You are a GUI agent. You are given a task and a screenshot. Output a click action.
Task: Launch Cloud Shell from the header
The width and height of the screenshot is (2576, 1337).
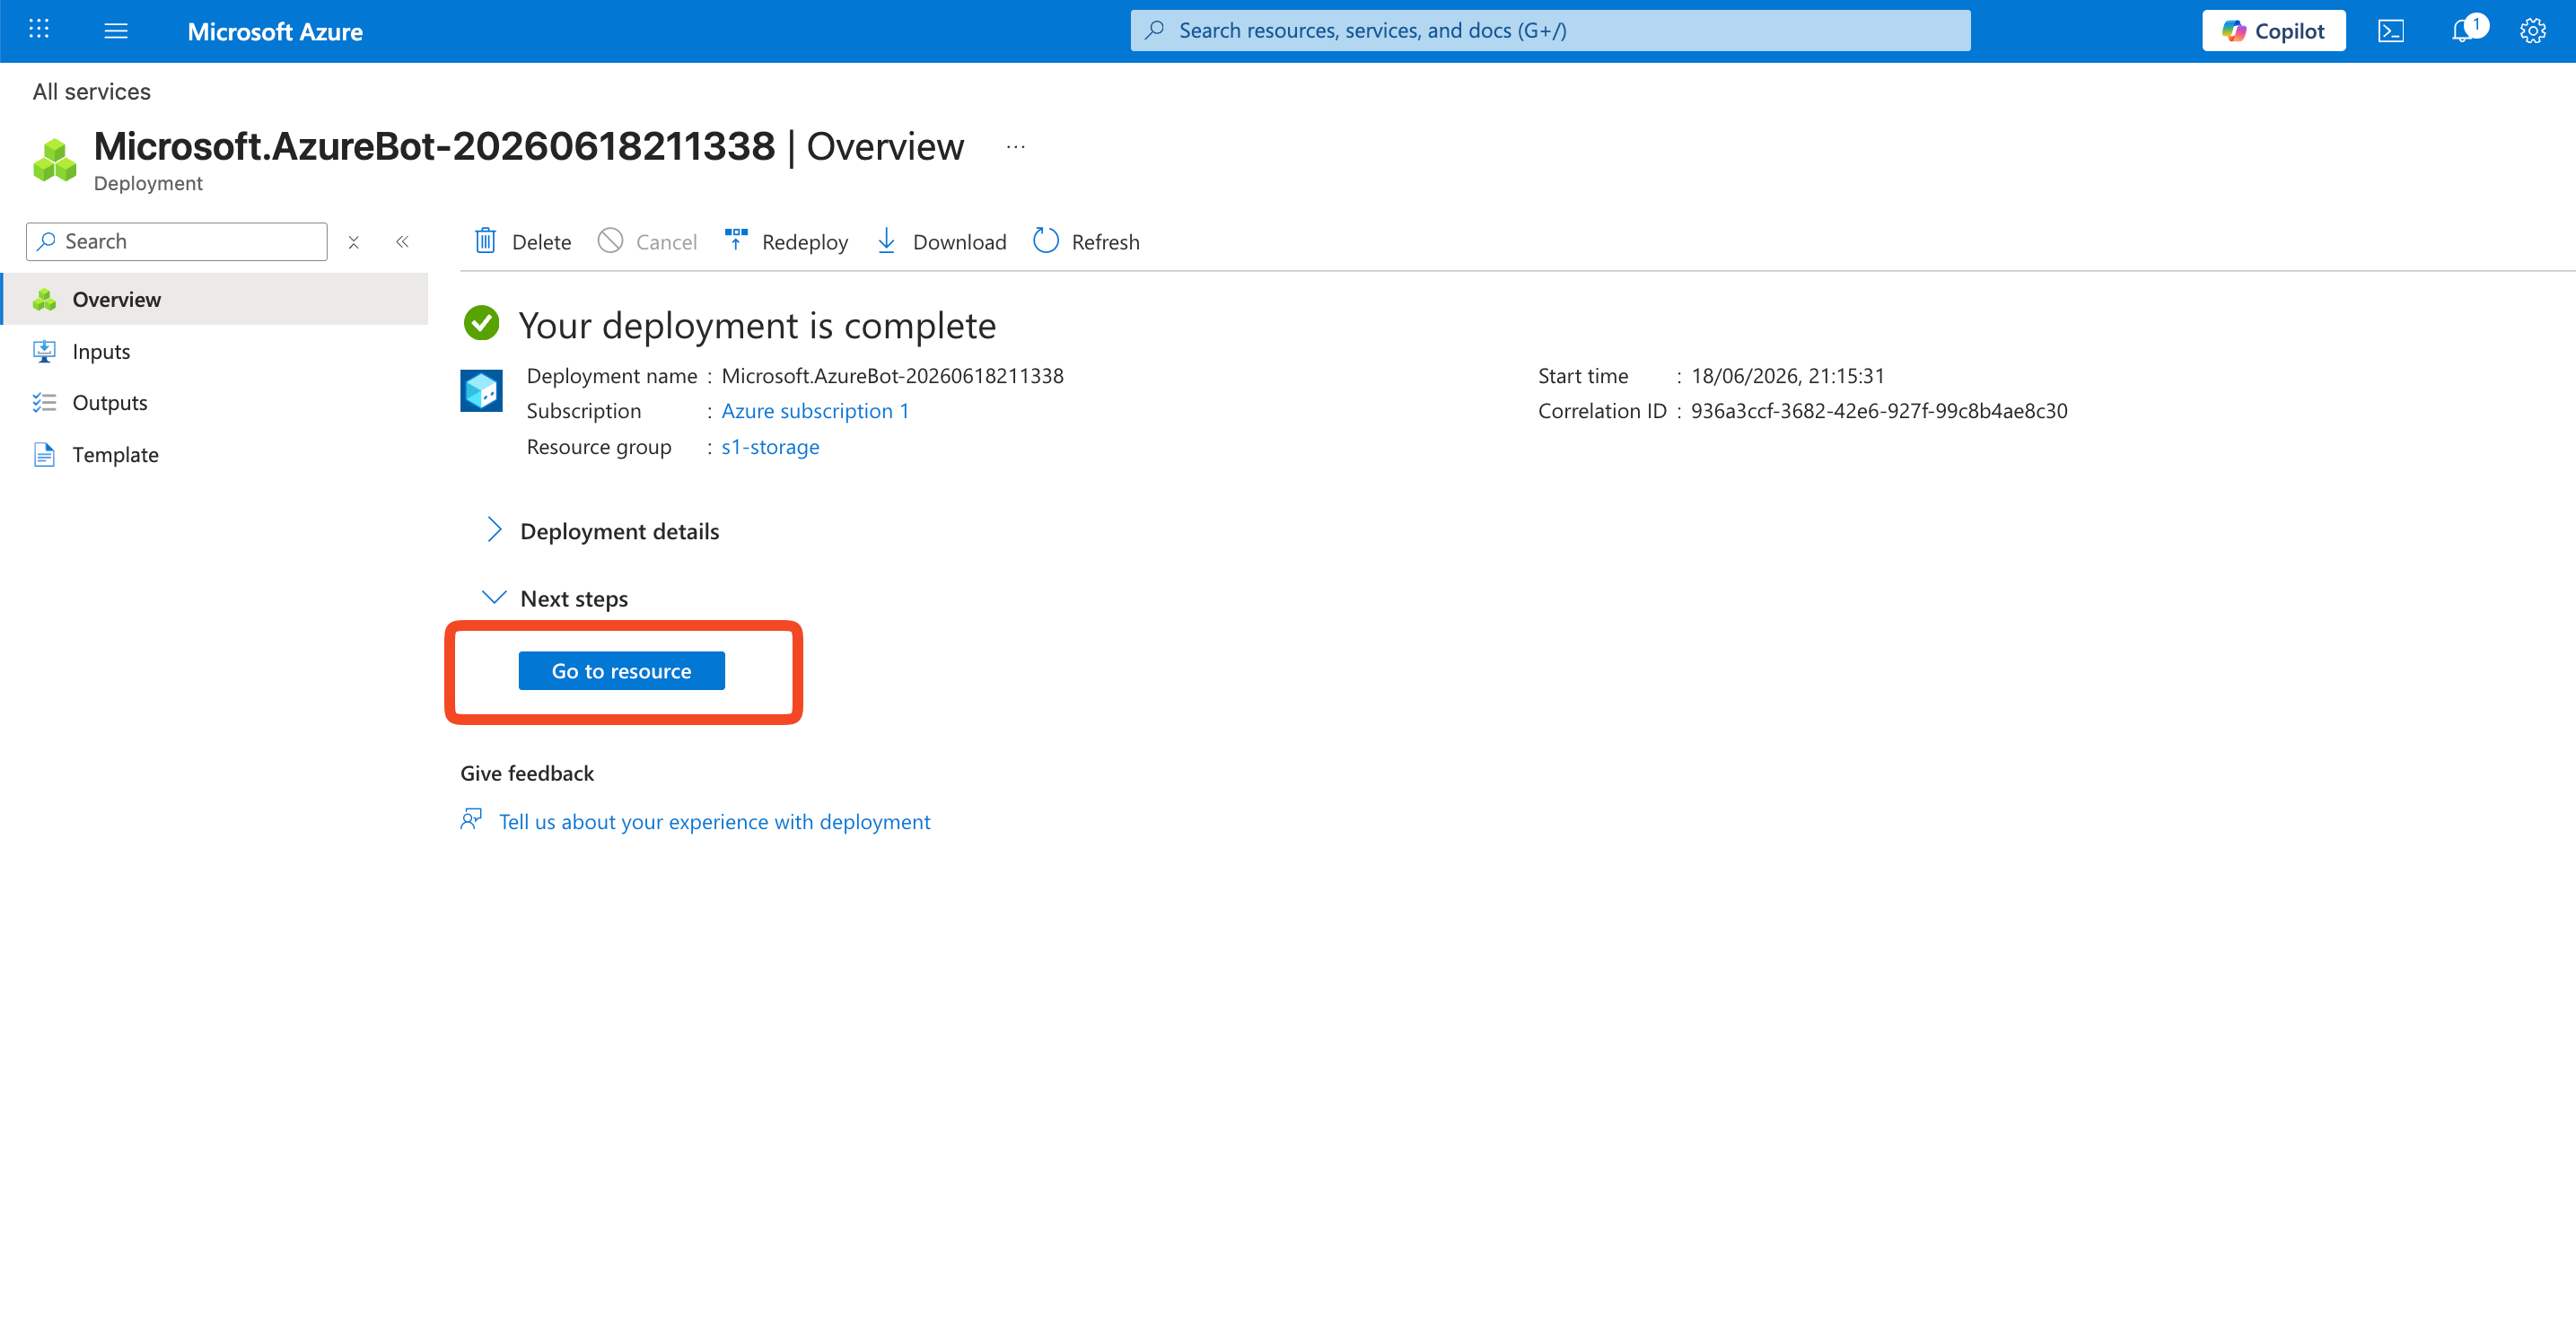click(2391, 31)
